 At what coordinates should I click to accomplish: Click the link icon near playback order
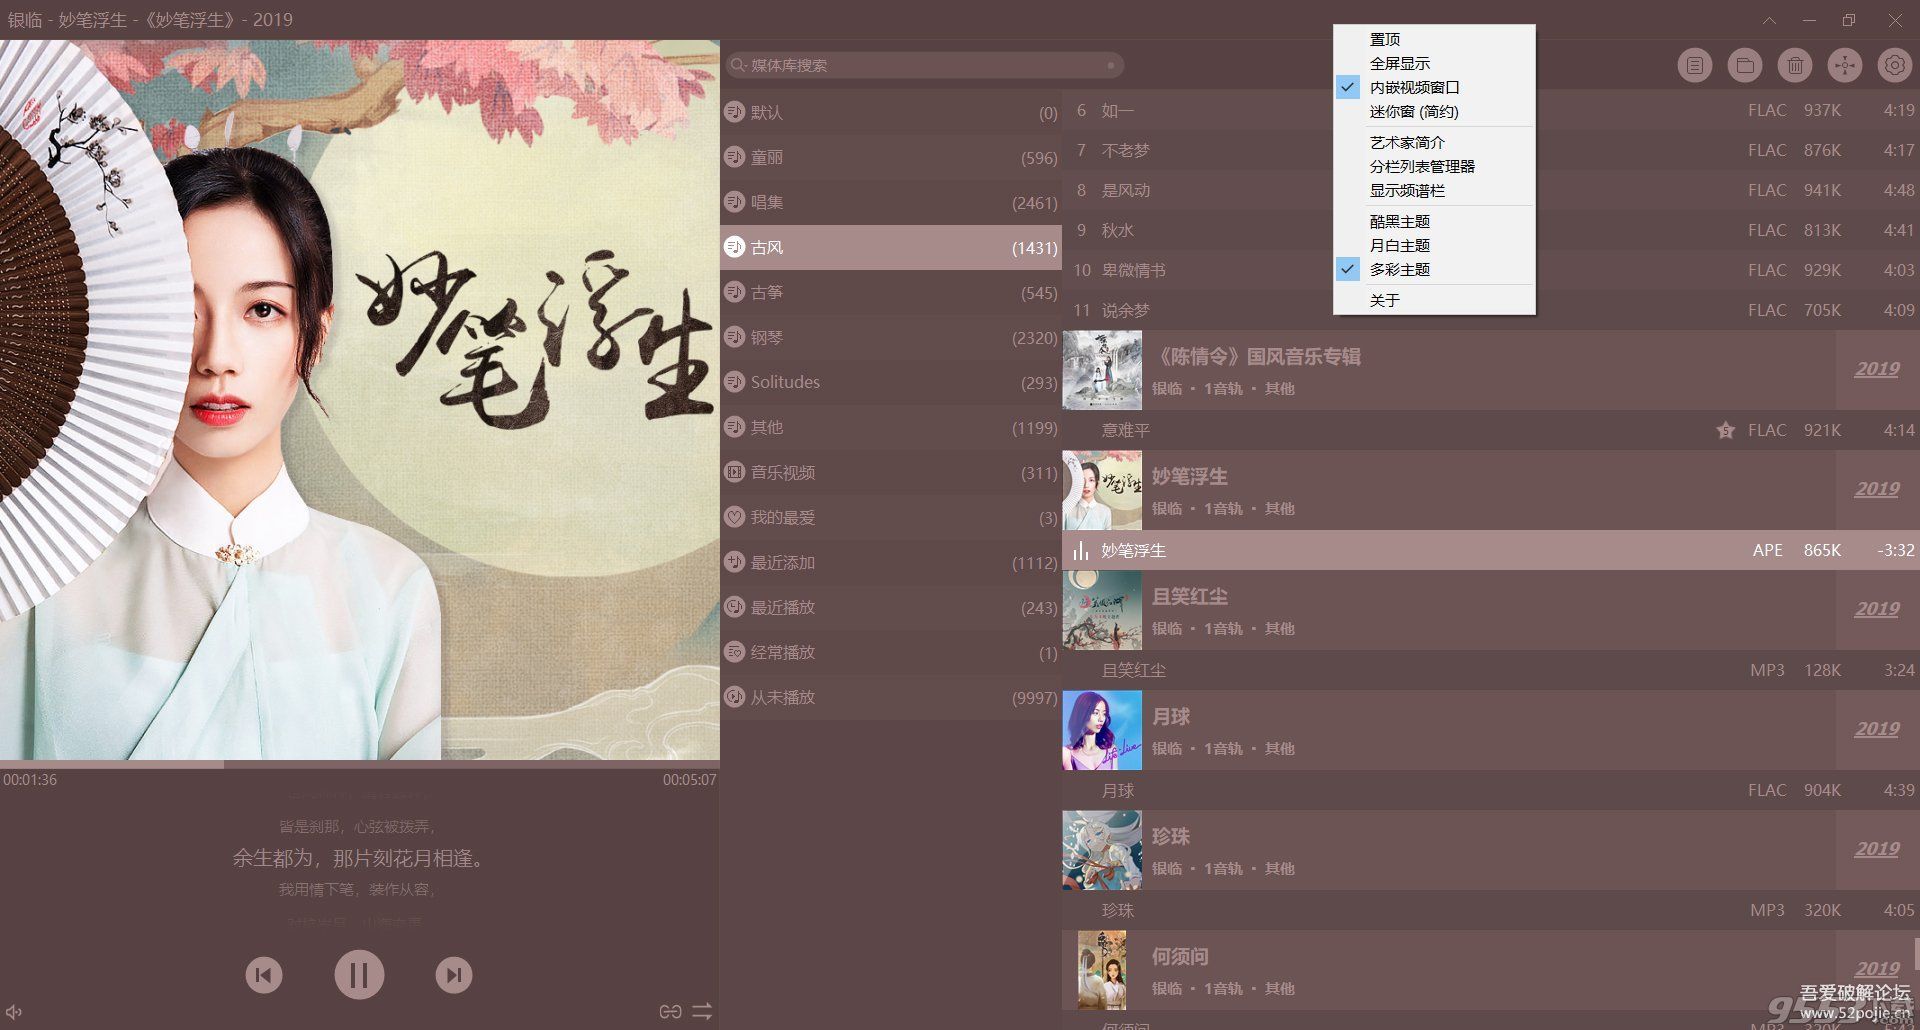tap(670, 1012)
